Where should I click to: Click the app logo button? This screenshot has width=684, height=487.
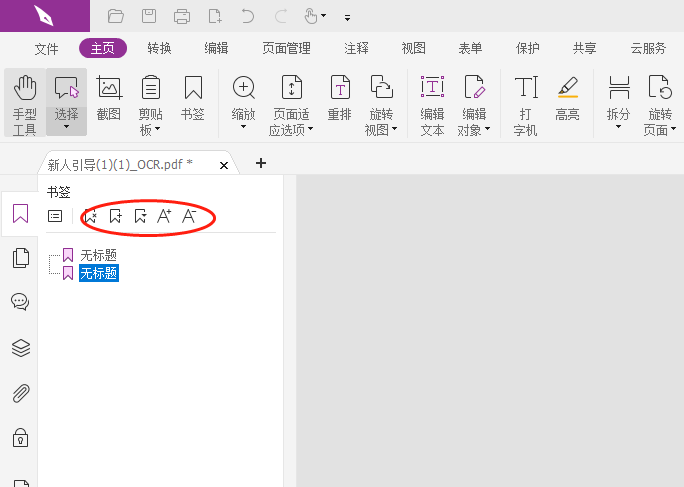click(x=45, y=16)
